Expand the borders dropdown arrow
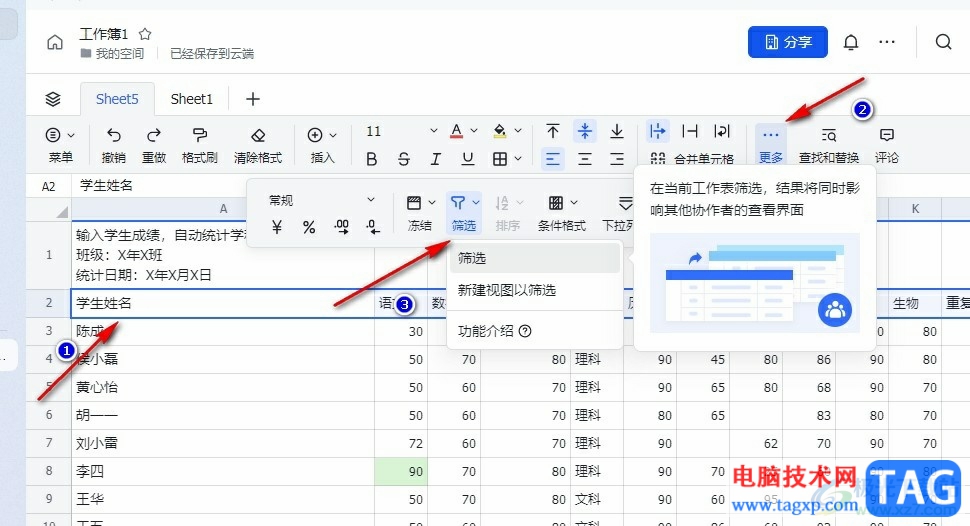The width and height of the screenshot is (970, 526). point(518,159)
